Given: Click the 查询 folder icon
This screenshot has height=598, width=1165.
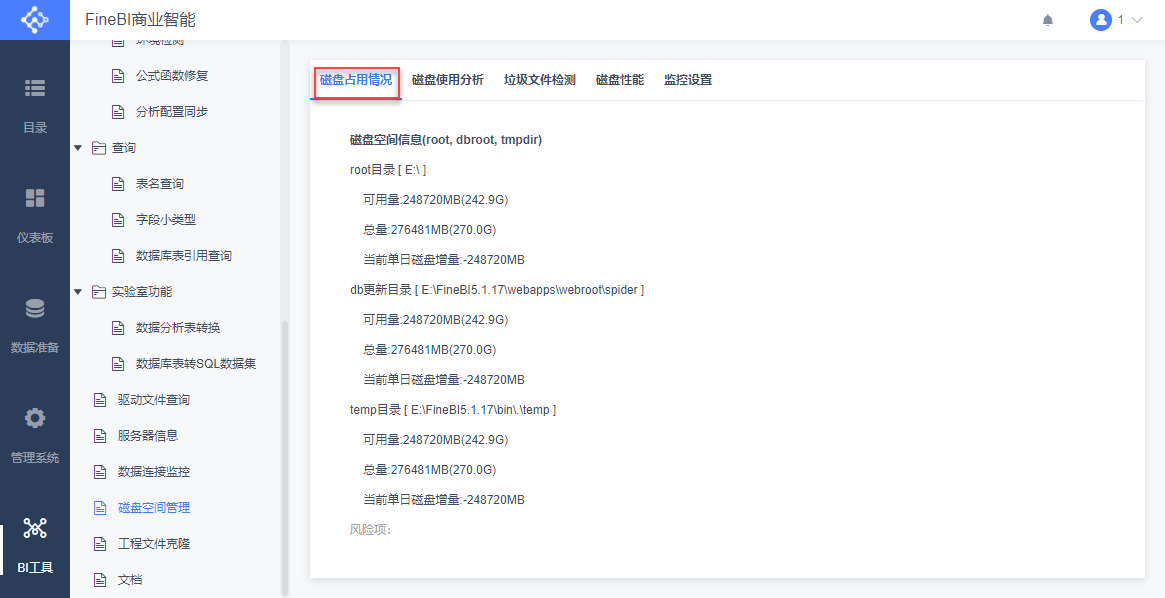Looking at the screenshot, I should (99, 148).
